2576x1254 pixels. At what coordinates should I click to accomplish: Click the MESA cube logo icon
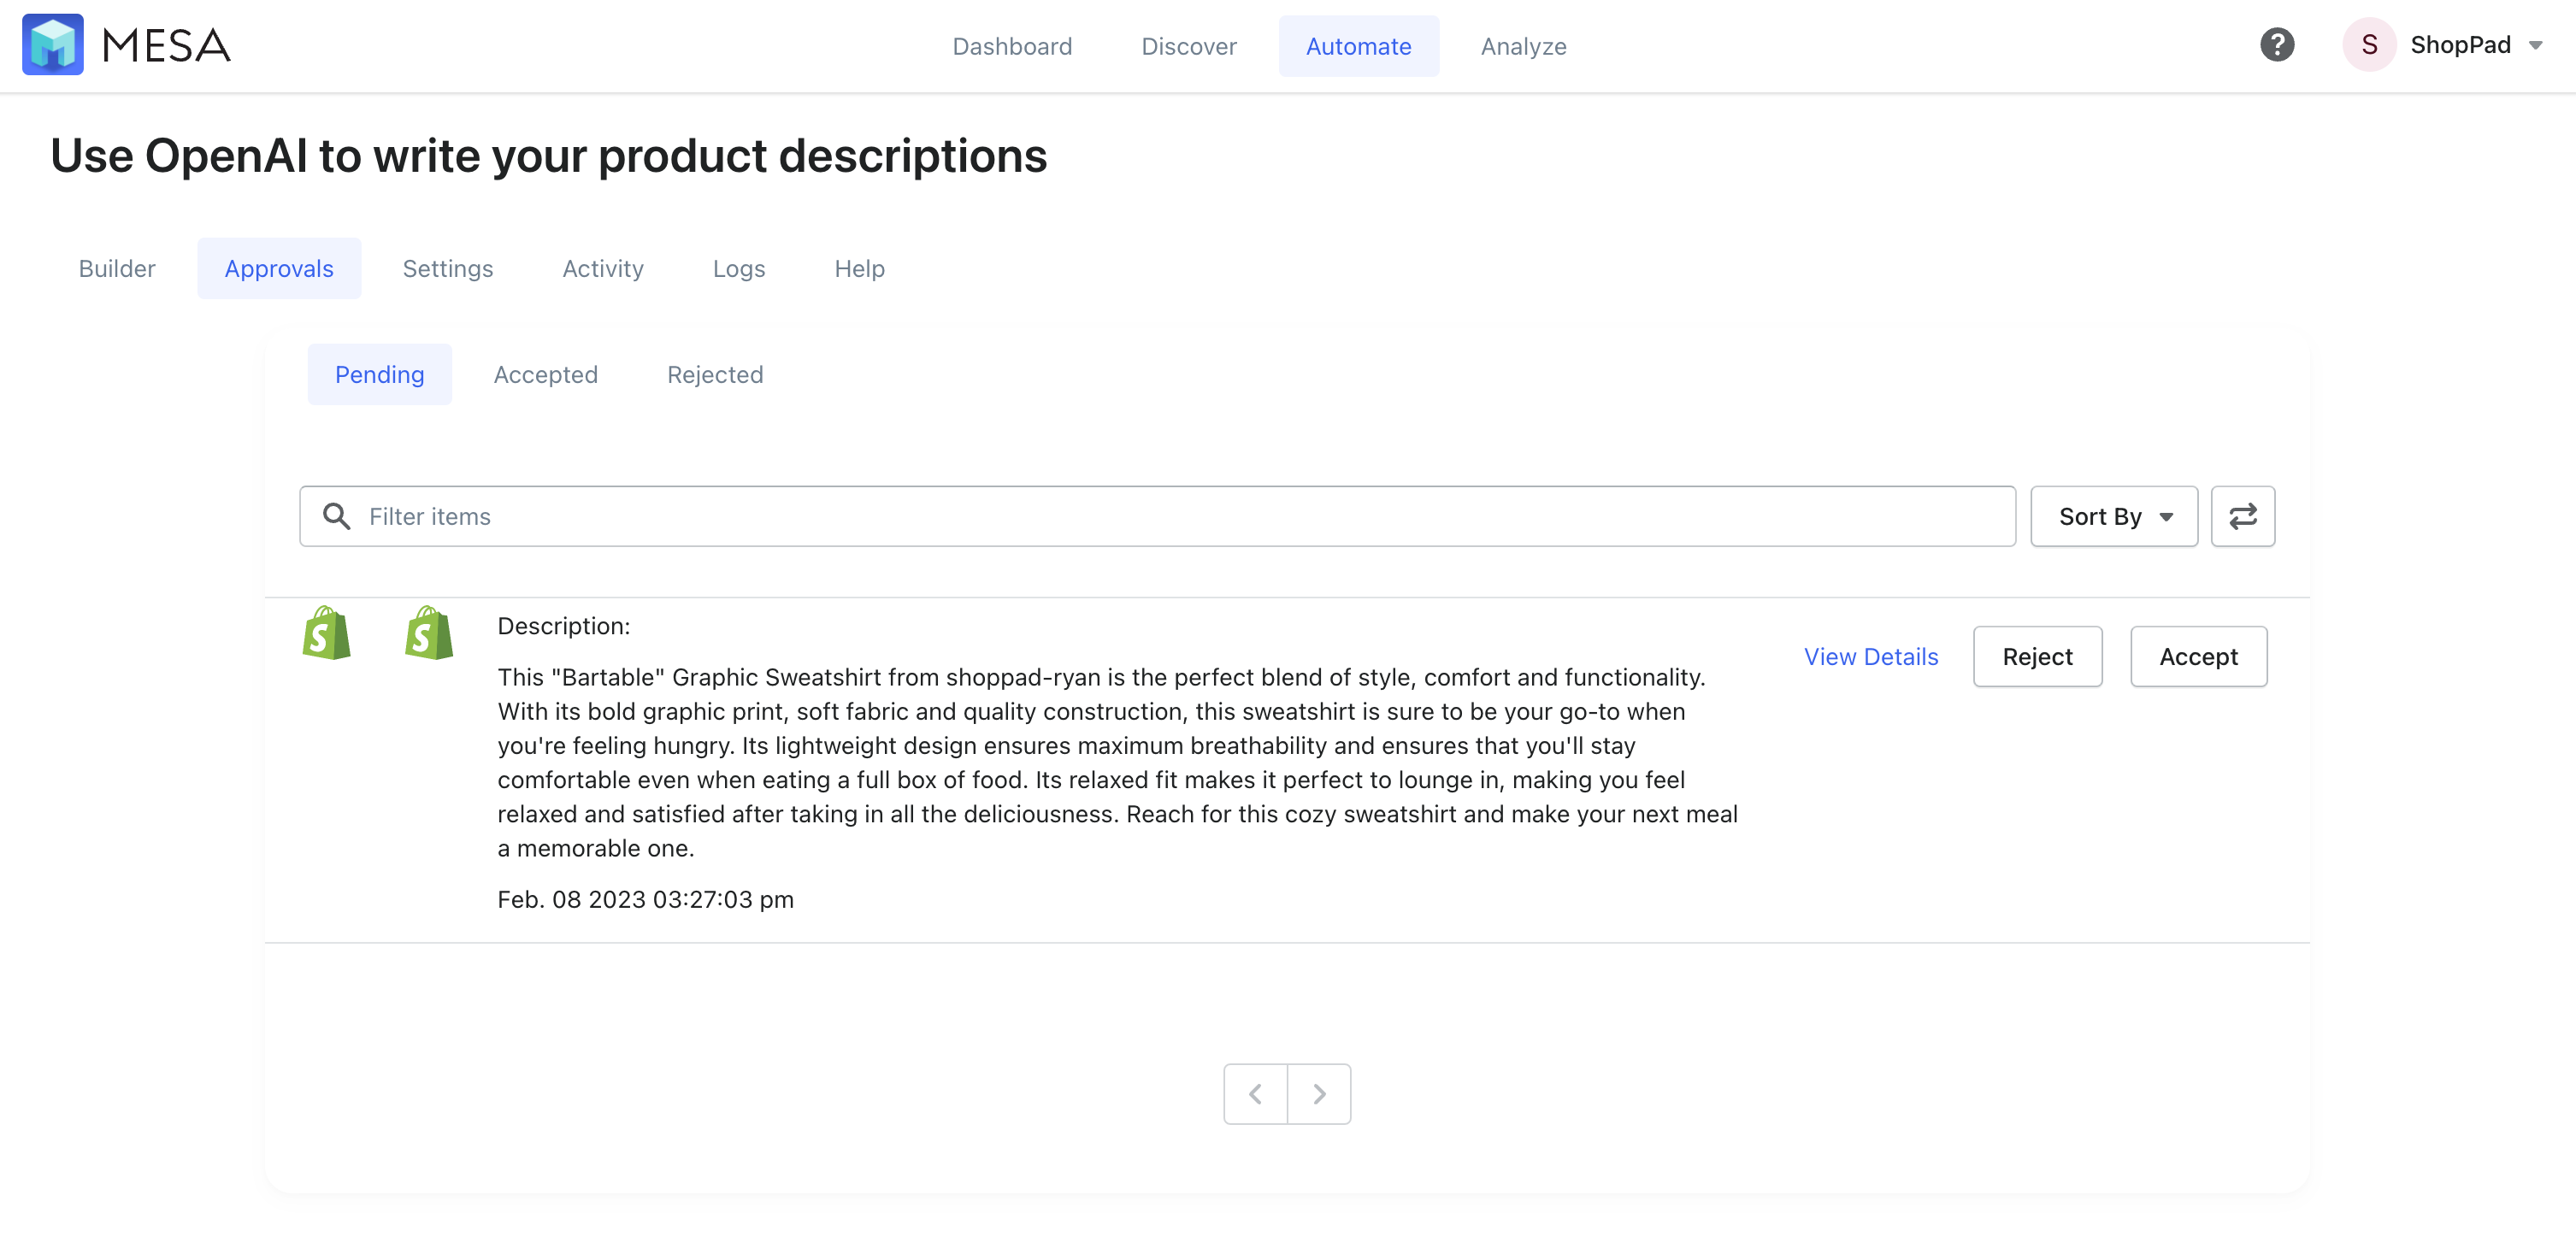click(x=53, y=45)
